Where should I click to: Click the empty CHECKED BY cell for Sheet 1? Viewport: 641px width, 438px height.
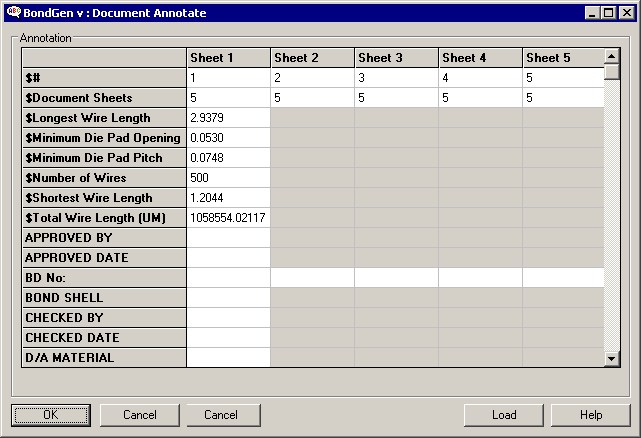pos(229,318)
